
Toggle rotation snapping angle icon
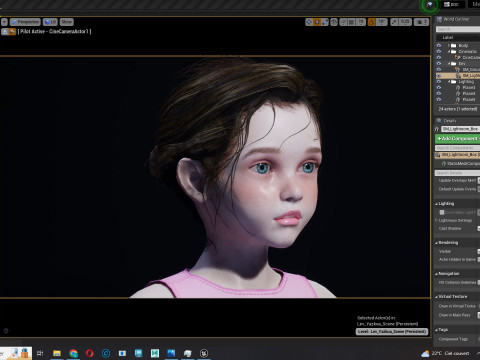[x=372, y=22]
